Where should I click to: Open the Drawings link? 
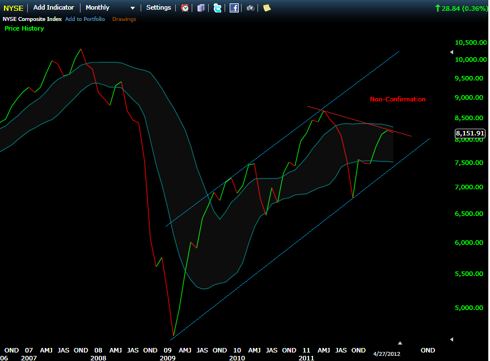124,19
